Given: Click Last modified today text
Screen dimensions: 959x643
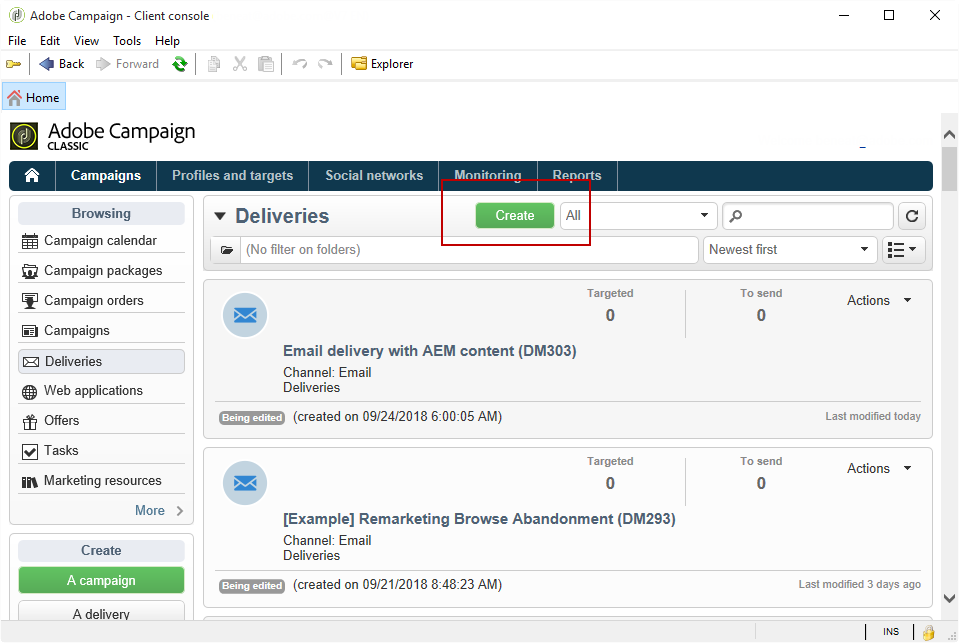Looking at the screenshot, I should tap(873, 416).
